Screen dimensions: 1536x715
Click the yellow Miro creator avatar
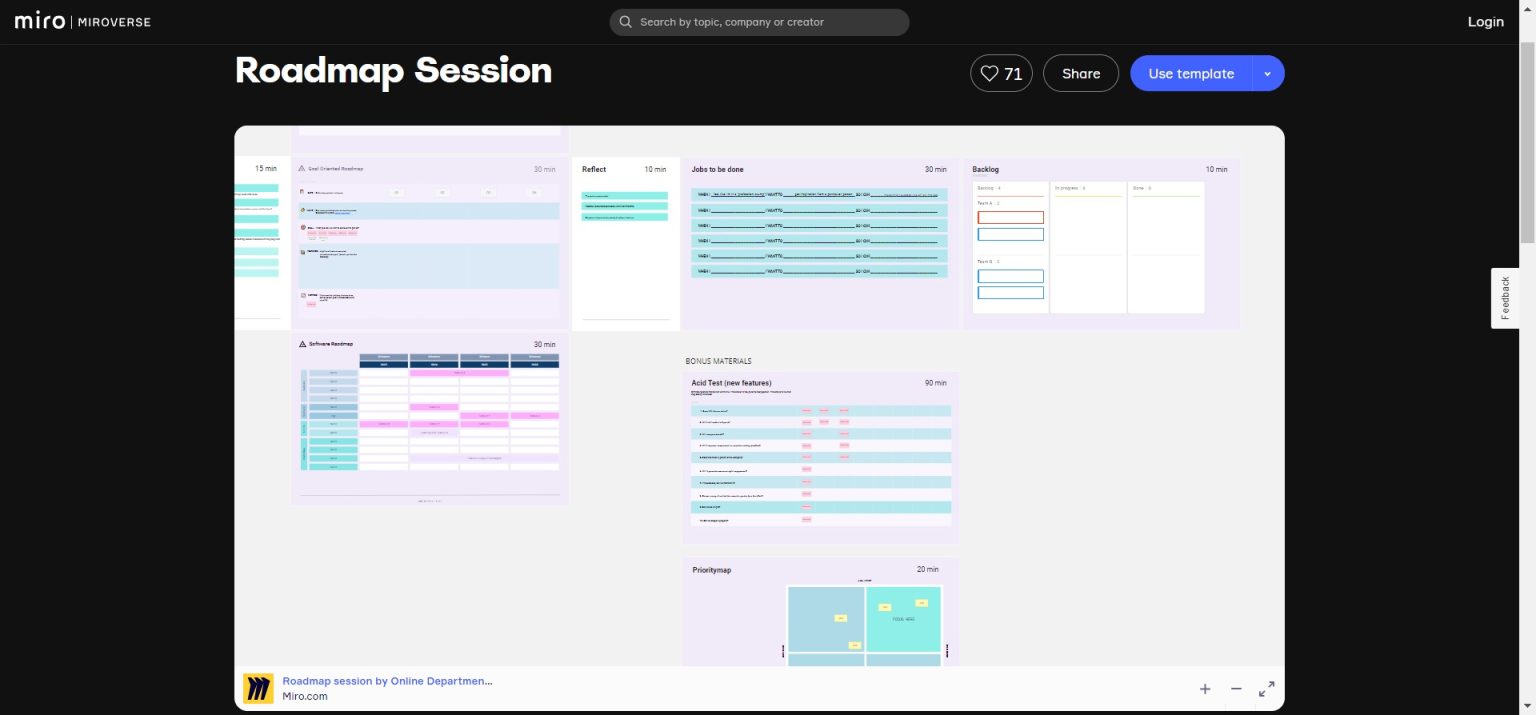click(258, 688)
